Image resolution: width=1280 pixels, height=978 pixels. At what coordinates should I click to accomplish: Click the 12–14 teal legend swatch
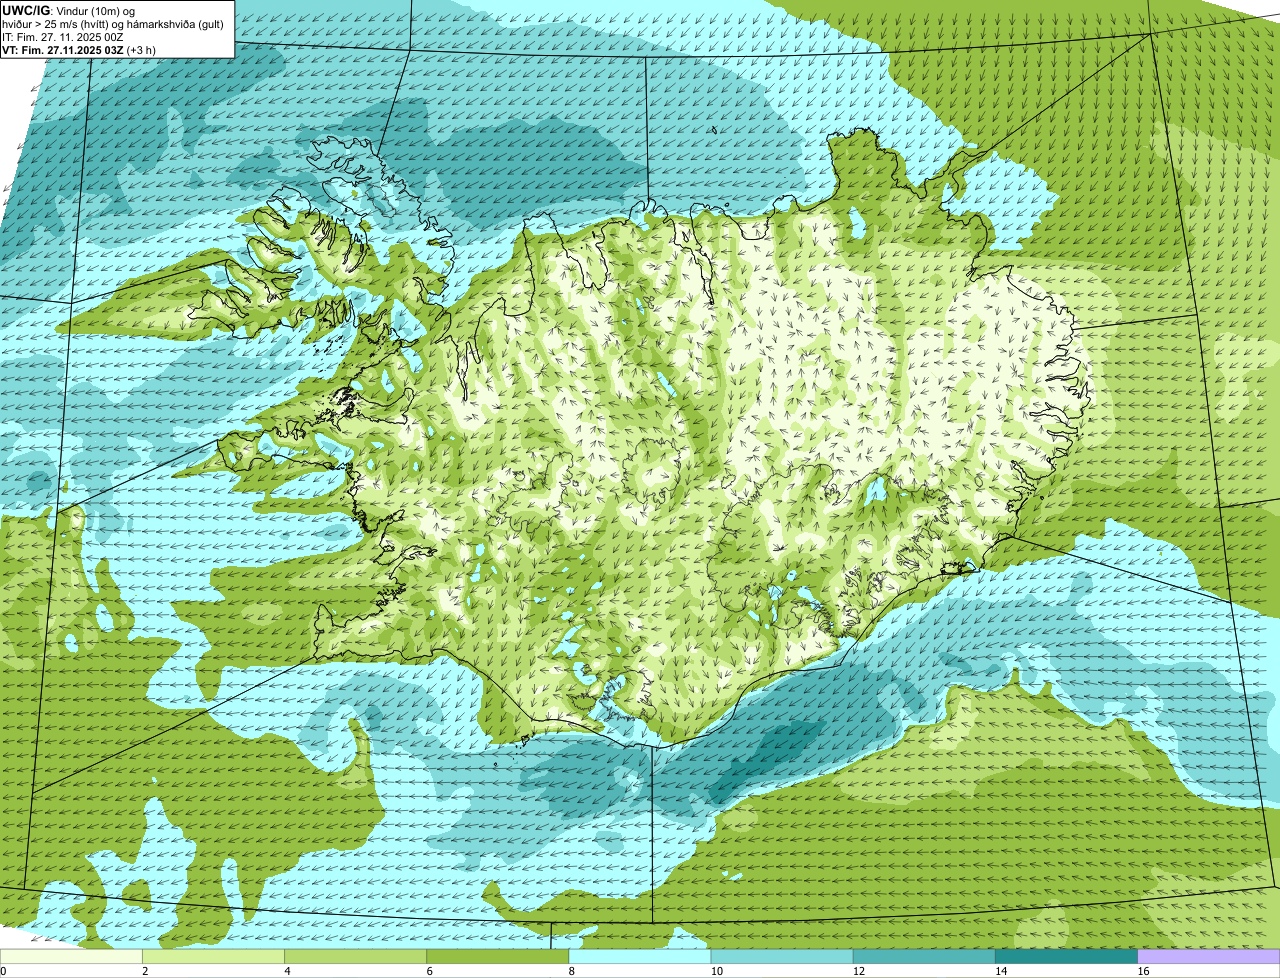point(924,957)
